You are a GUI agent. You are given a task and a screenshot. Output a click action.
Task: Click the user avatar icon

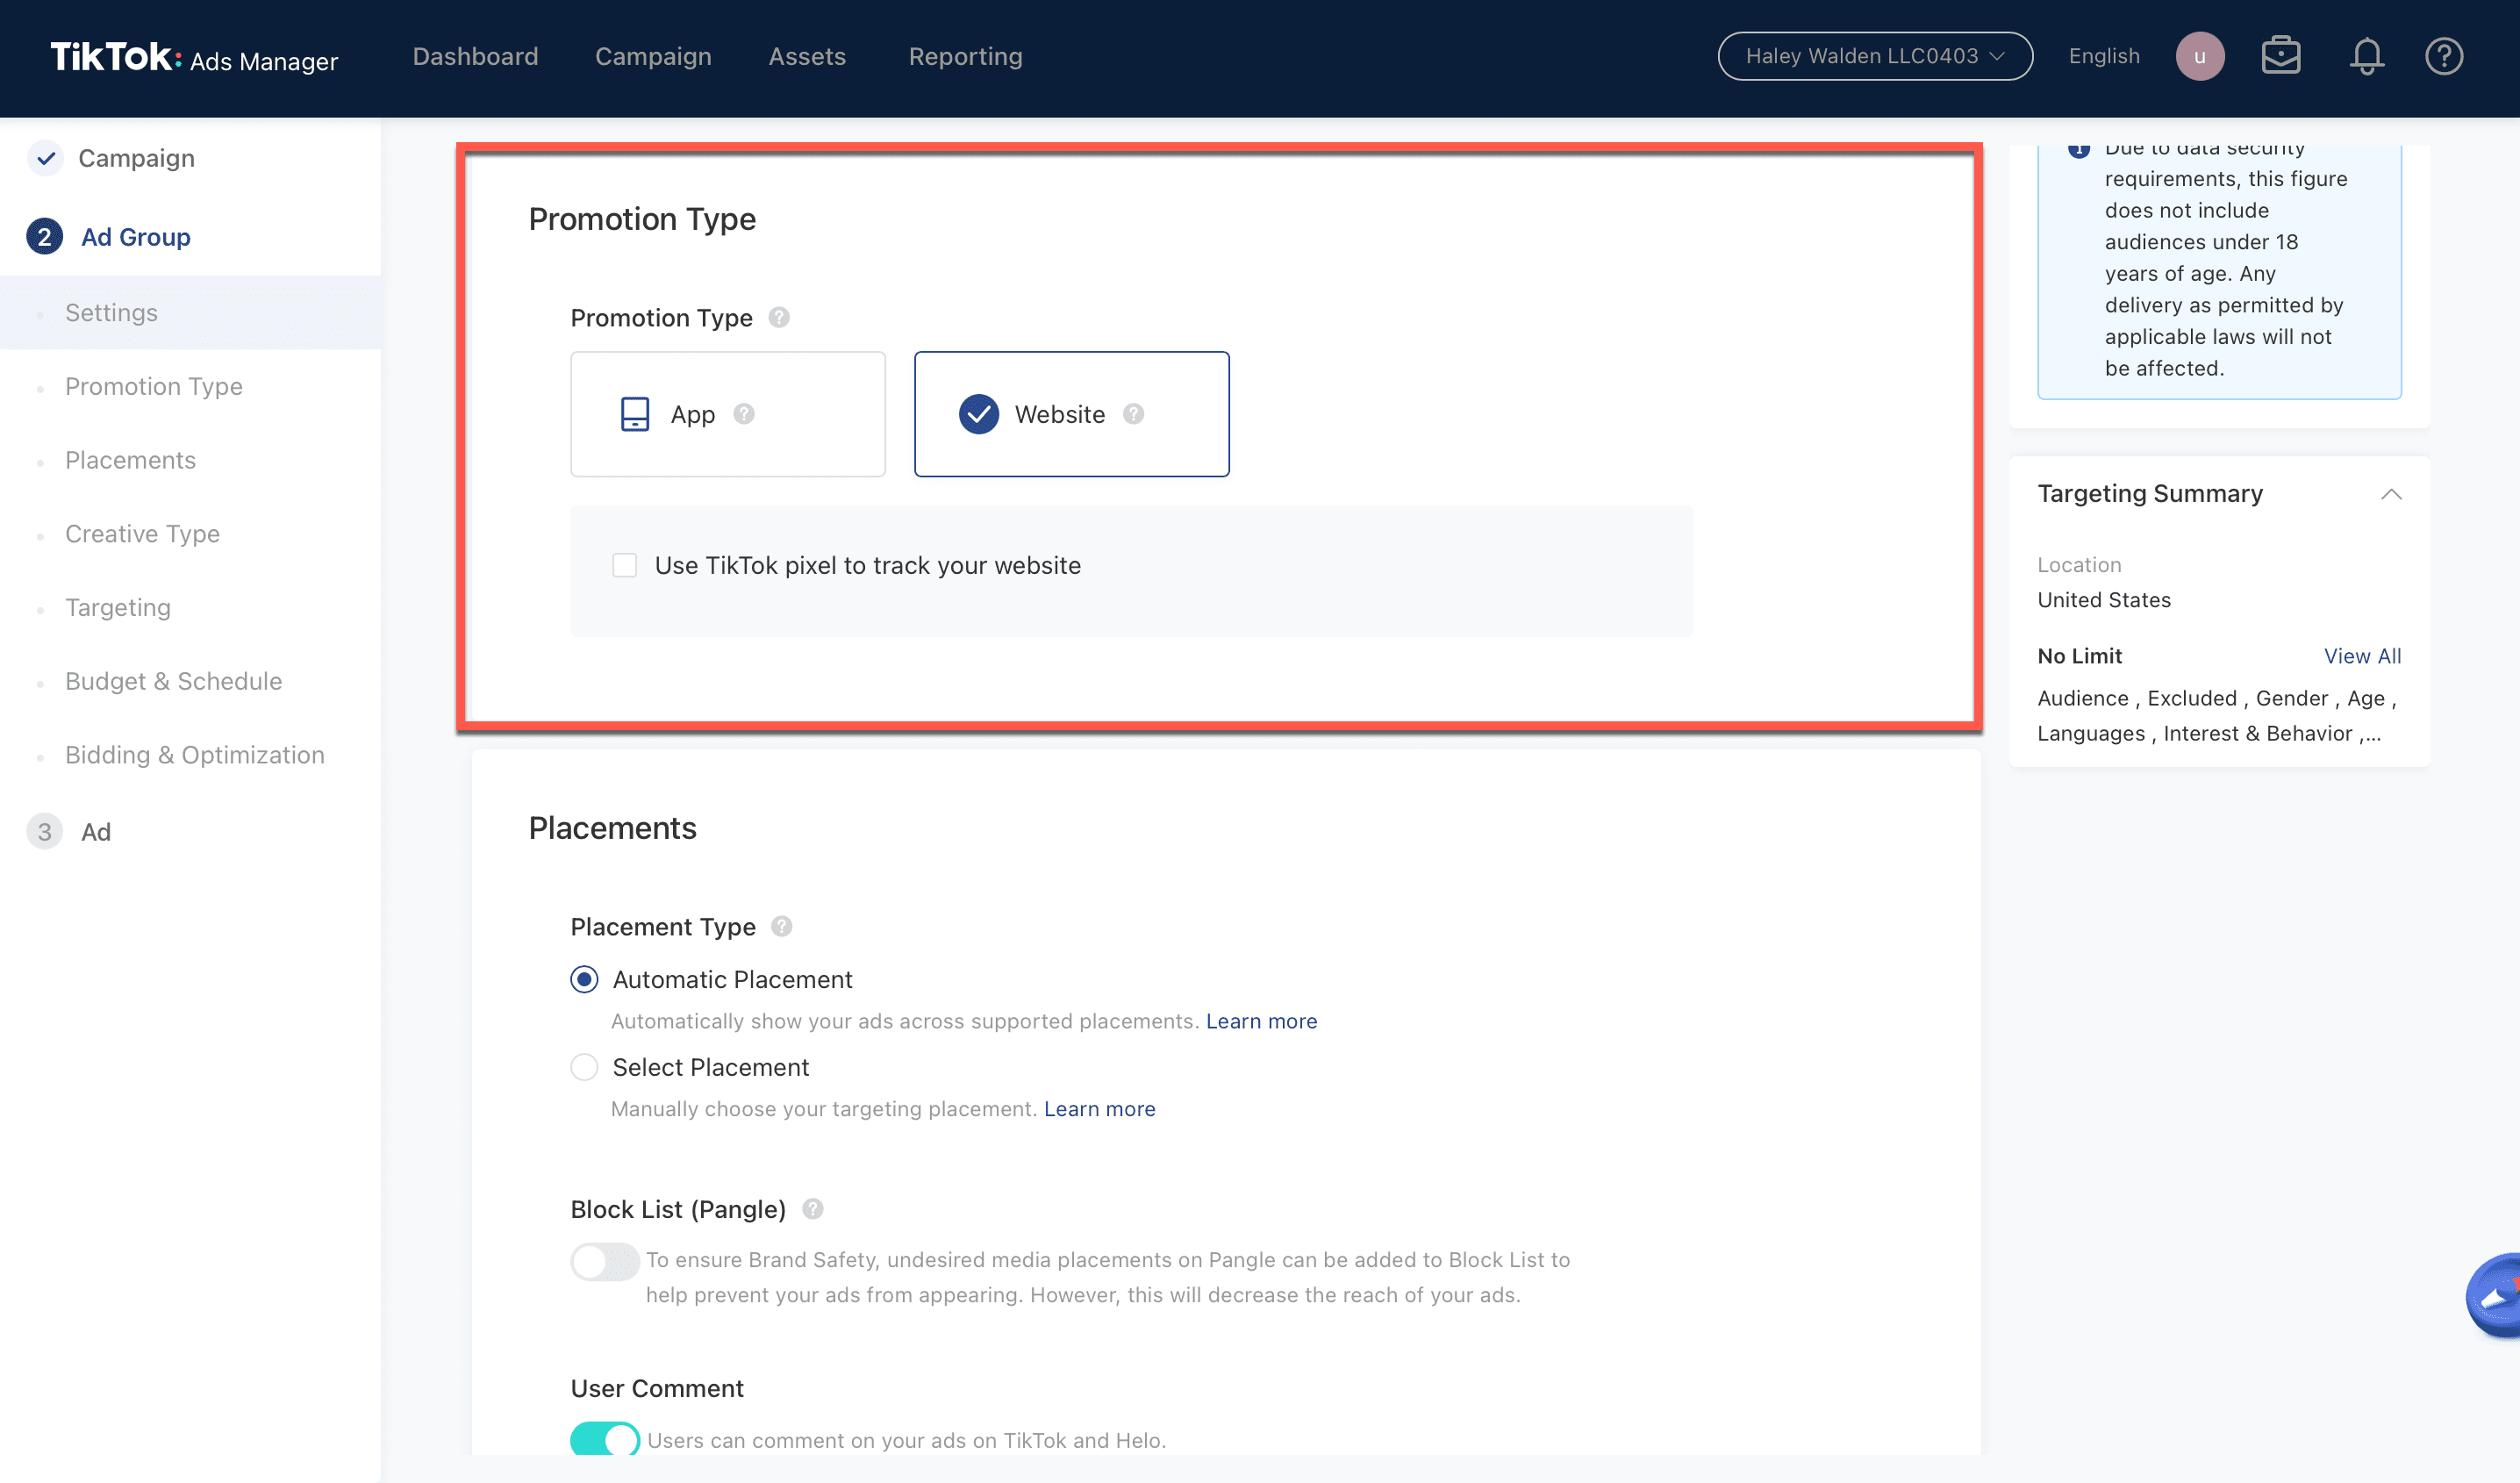click(2199, 56)
